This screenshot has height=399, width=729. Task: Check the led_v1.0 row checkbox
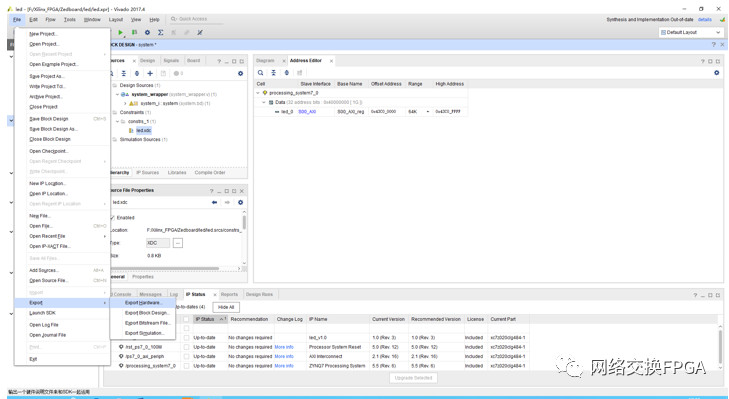click(186, 338)
